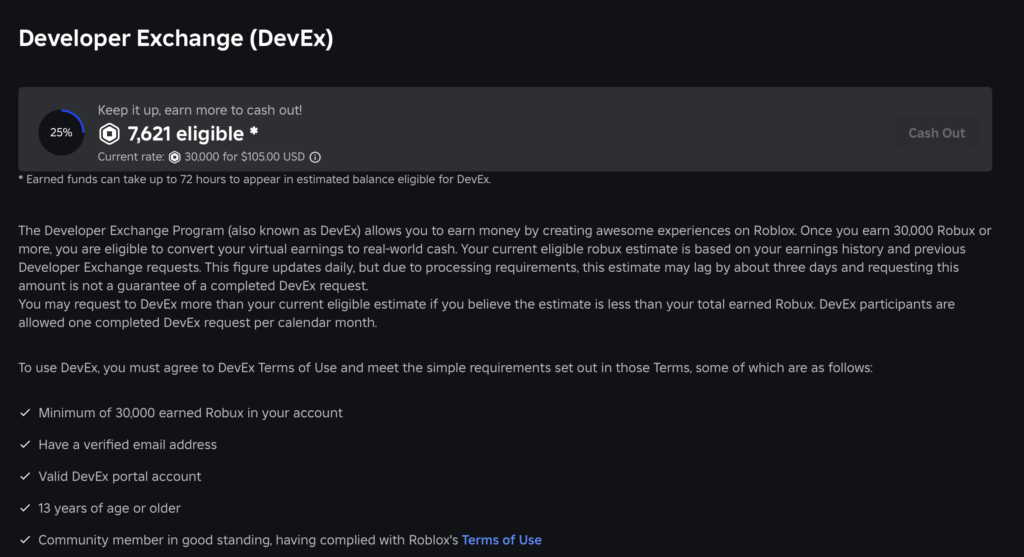Click 'Keep it up, earn more to cash out!'
This screenshot has width=1024, height=557.
(200, 110)
